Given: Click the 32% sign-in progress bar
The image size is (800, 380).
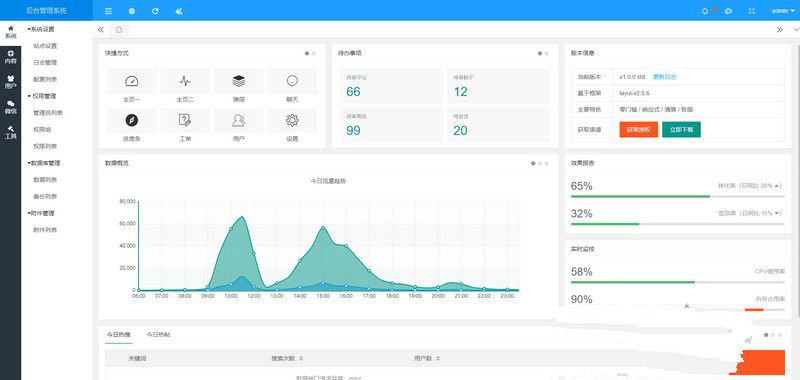Looking at the screenshot, I should (678, 224).
